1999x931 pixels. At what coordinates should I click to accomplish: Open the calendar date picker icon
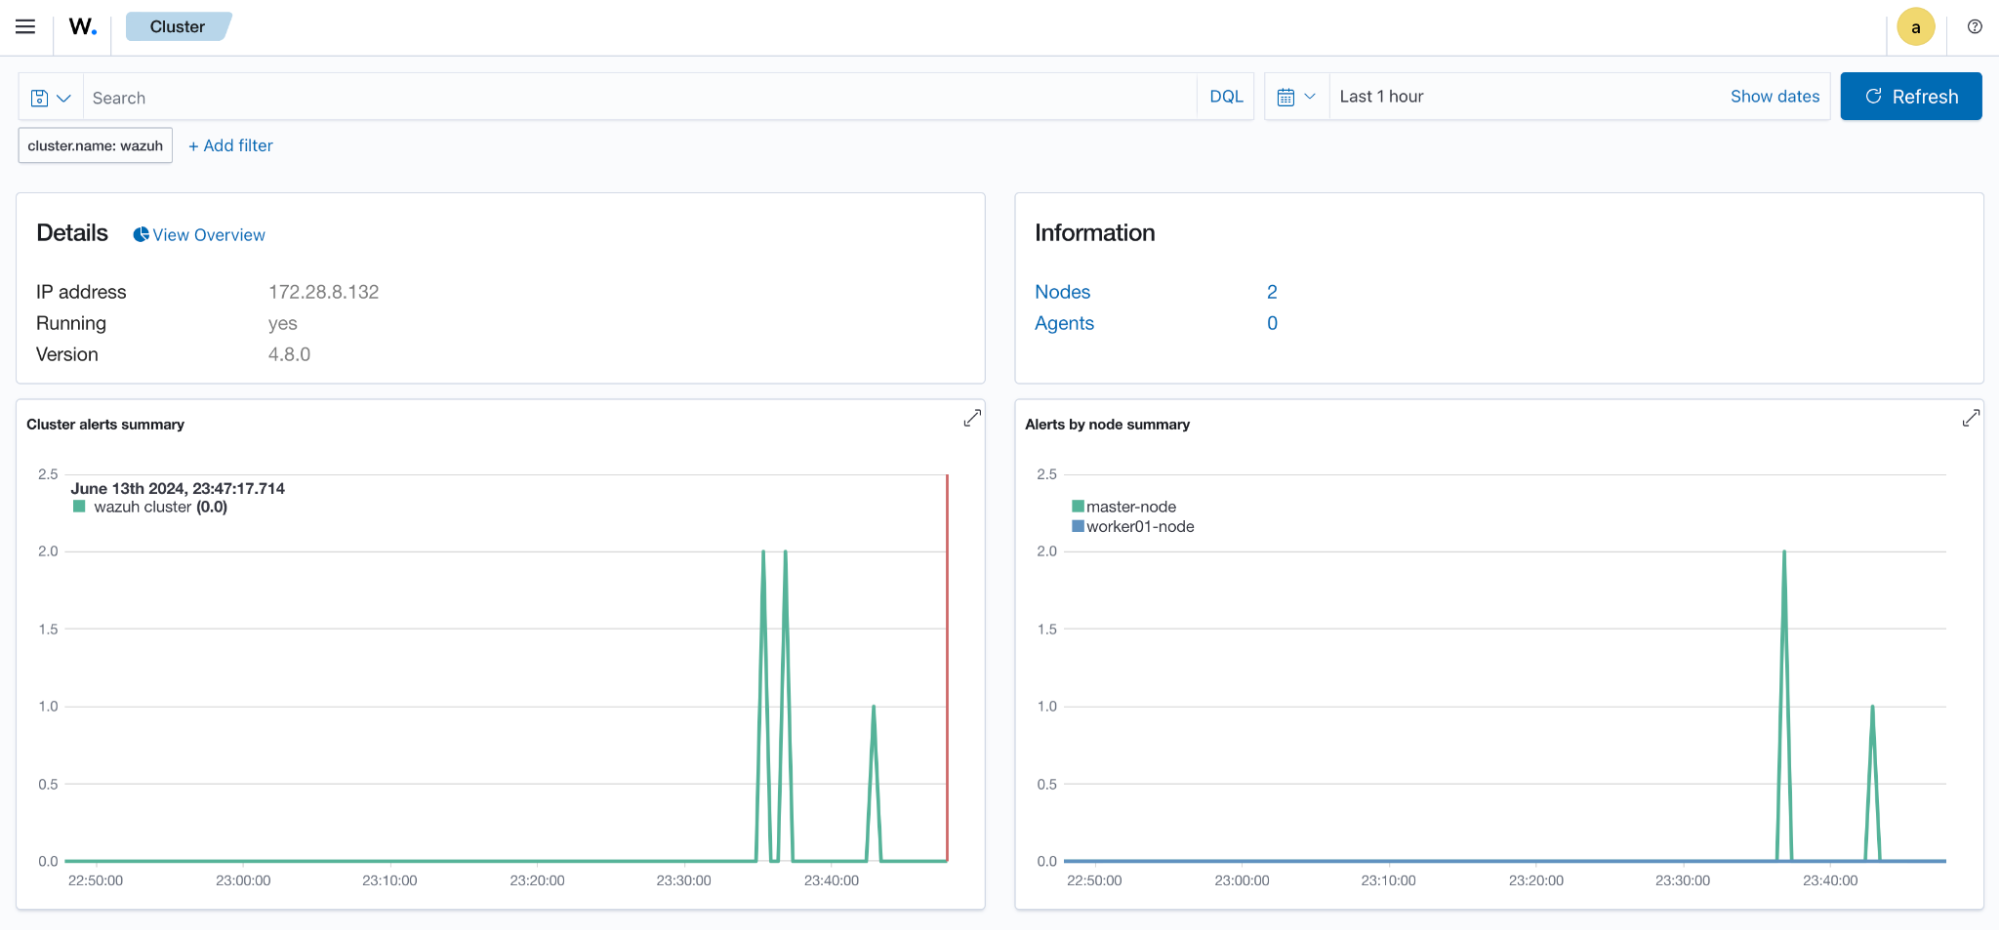[1287, 96]
